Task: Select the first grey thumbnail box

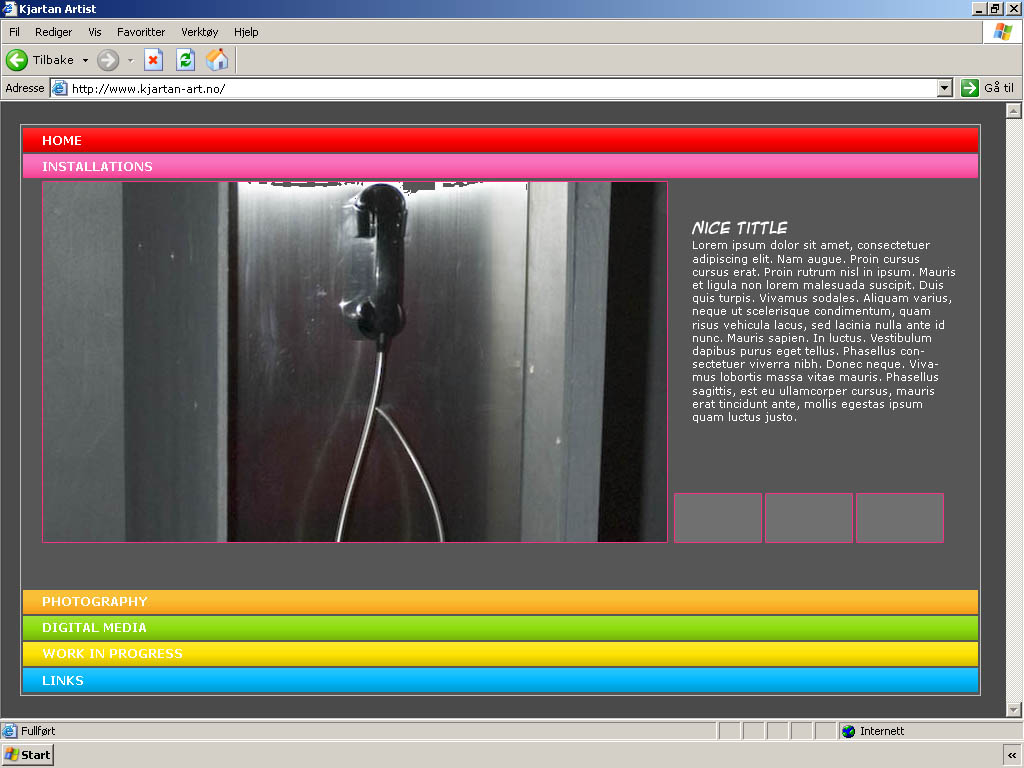Action: coord(718,518)
